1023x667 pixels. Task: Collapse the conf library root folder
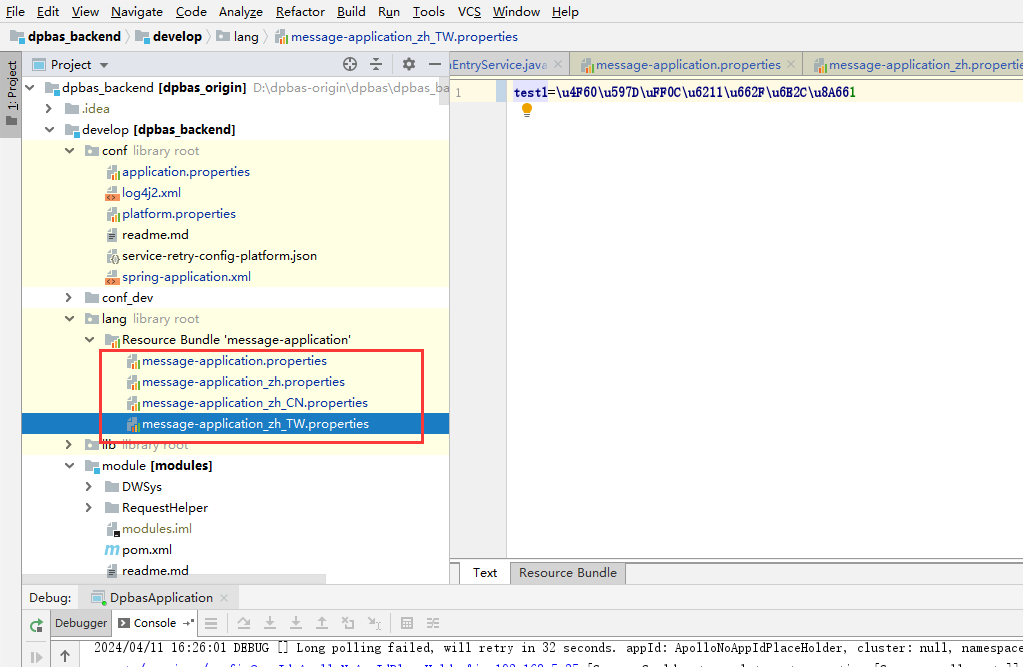coord(69,151)
